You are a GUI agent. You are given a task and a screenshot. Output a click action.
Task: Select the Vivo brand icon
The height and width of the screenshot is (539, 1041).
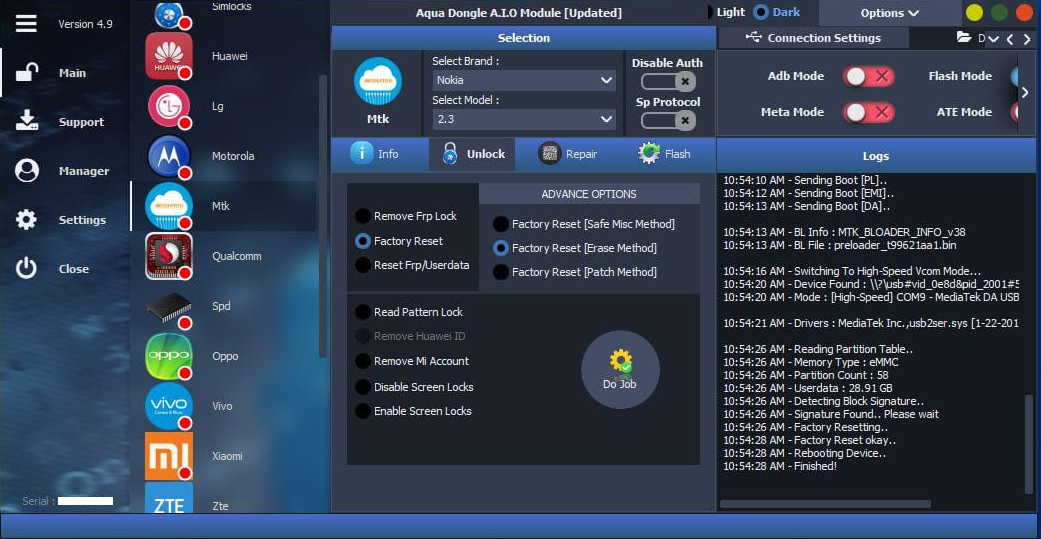point(169,406)
